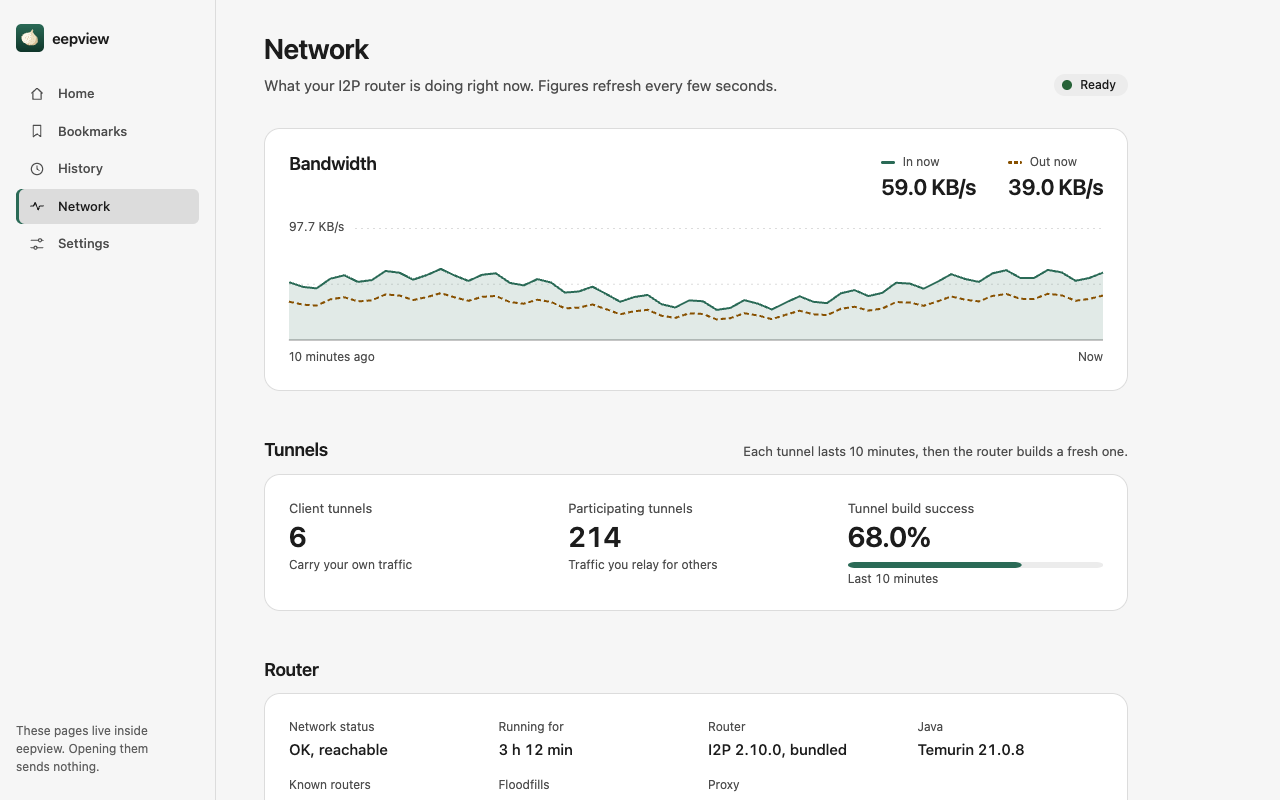Click the Ready status pill
Viewport: 1280px width, 800px height.
point(1090,85)
